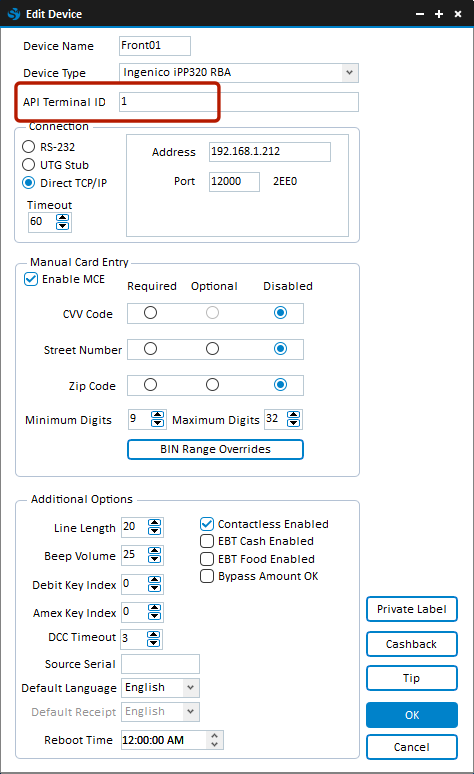Increase the Maximum Digits spinner value

(294, 415)
